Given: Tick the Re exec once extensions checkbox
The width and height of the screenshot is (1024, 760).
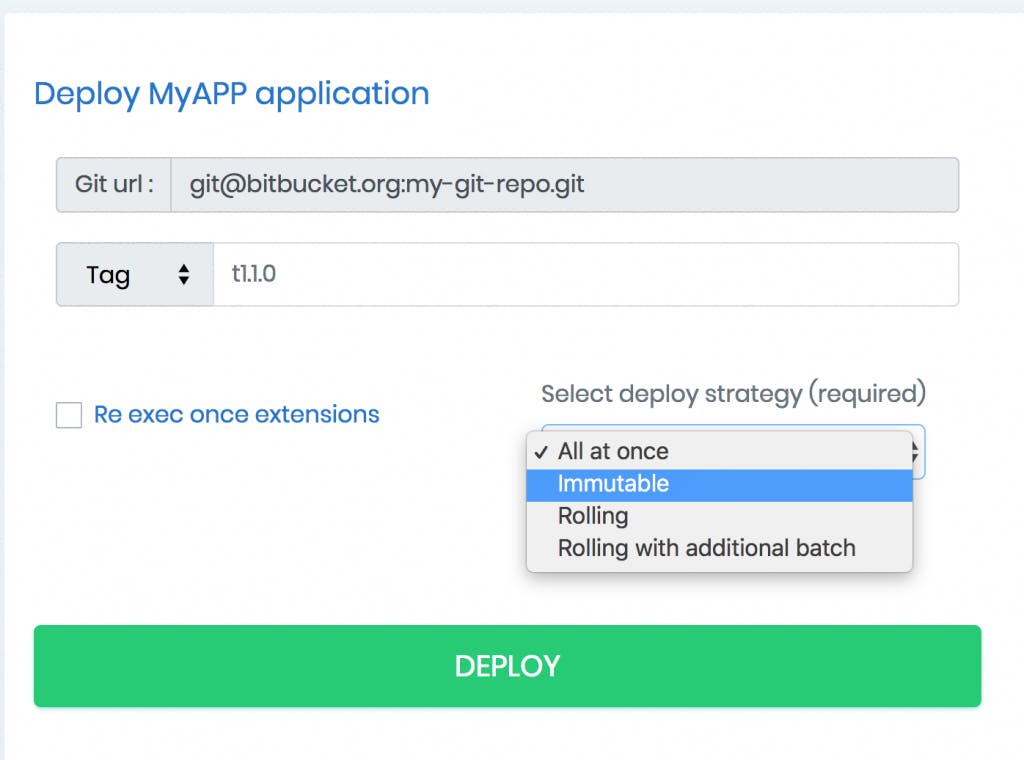Looking at the screenshot, I should (69, 415).
